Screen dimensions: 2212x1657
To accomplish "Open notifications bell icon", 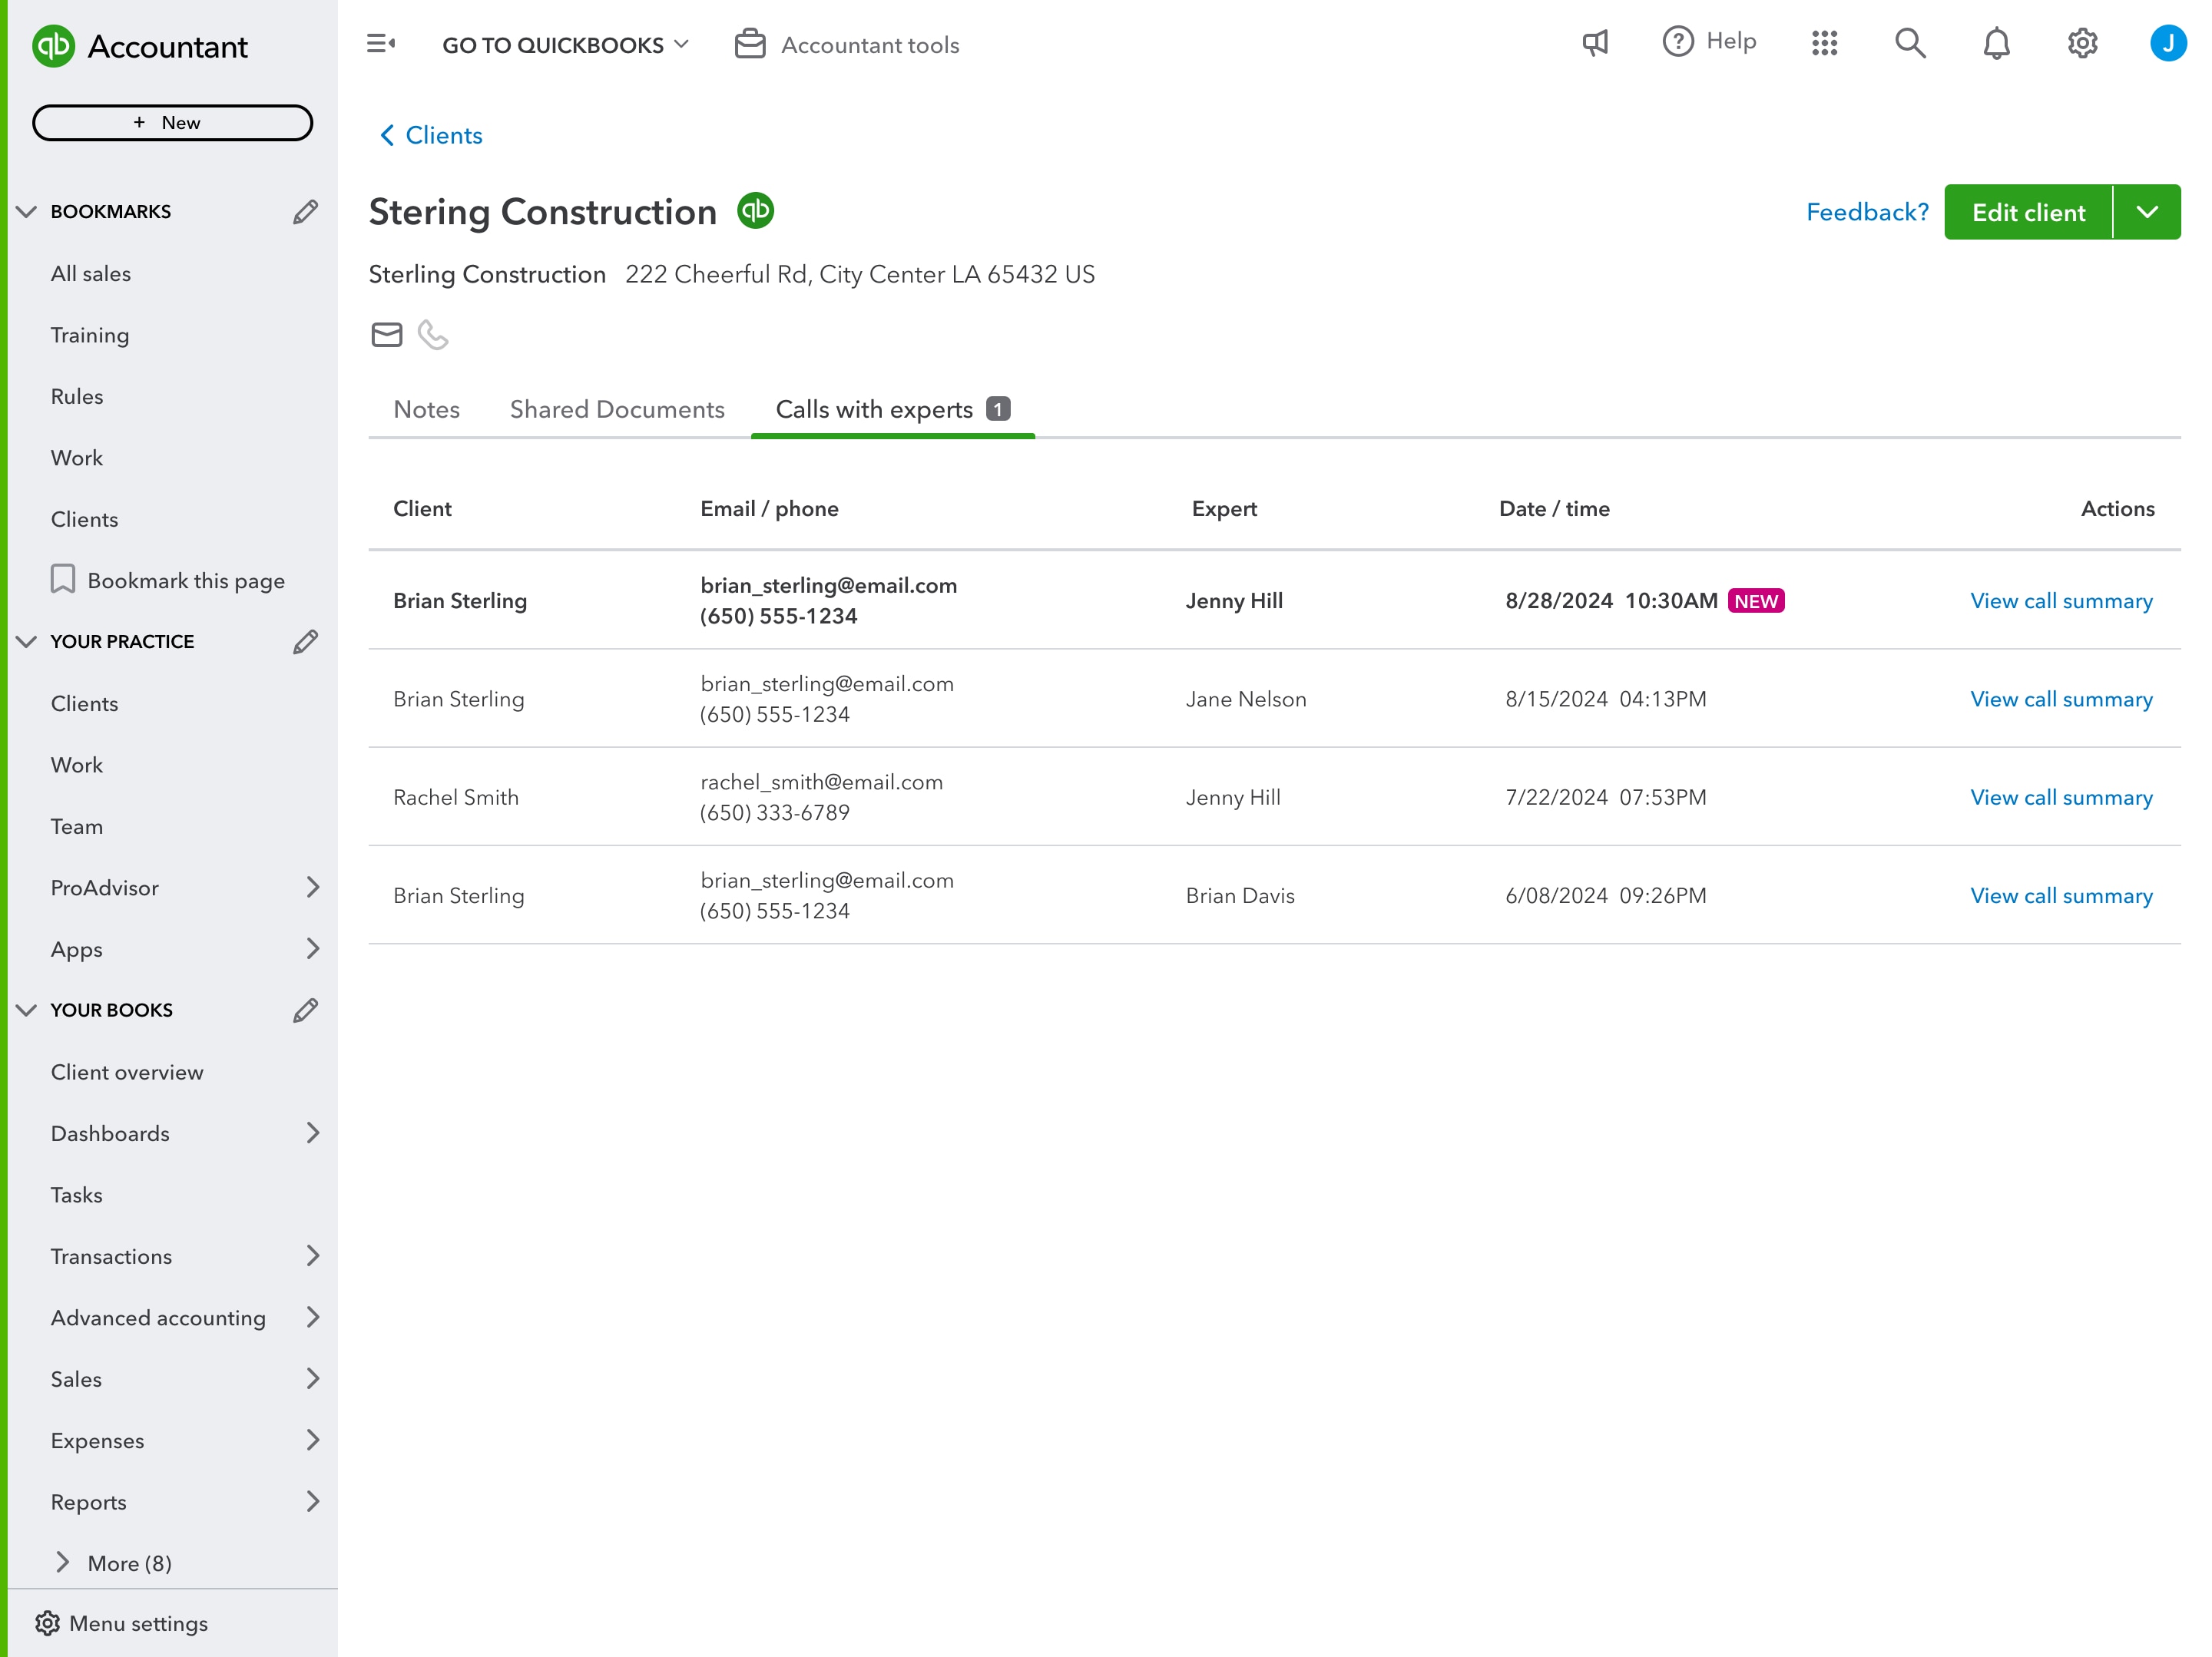I will point(1996,43).
